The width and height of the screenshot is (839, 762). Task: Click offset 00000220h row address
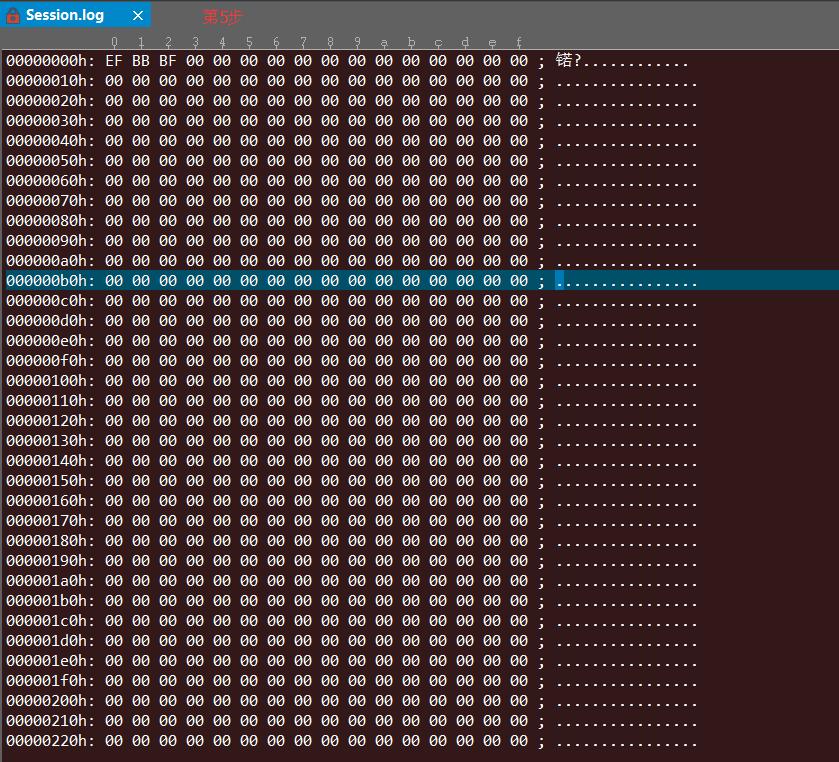click(50, 741)
